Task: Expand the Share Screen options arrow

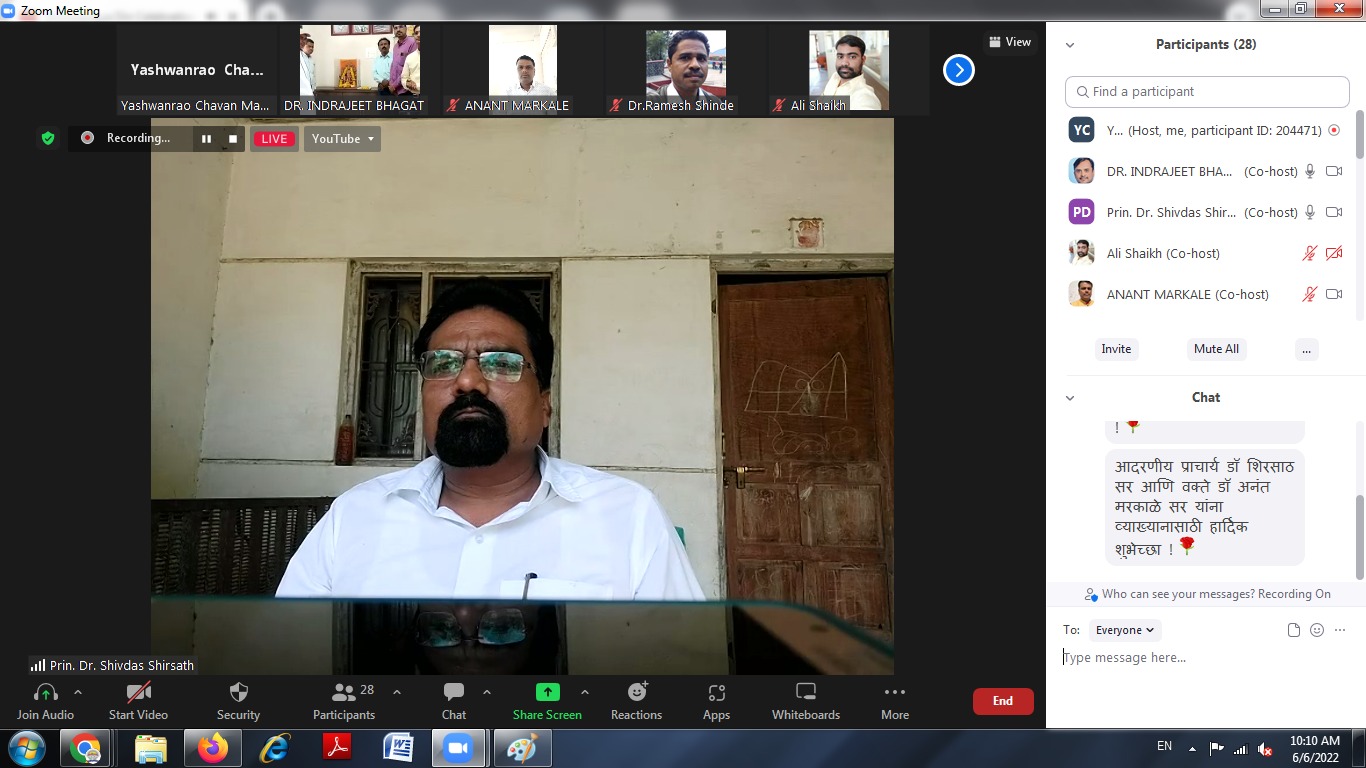Action: pos(585,692)
